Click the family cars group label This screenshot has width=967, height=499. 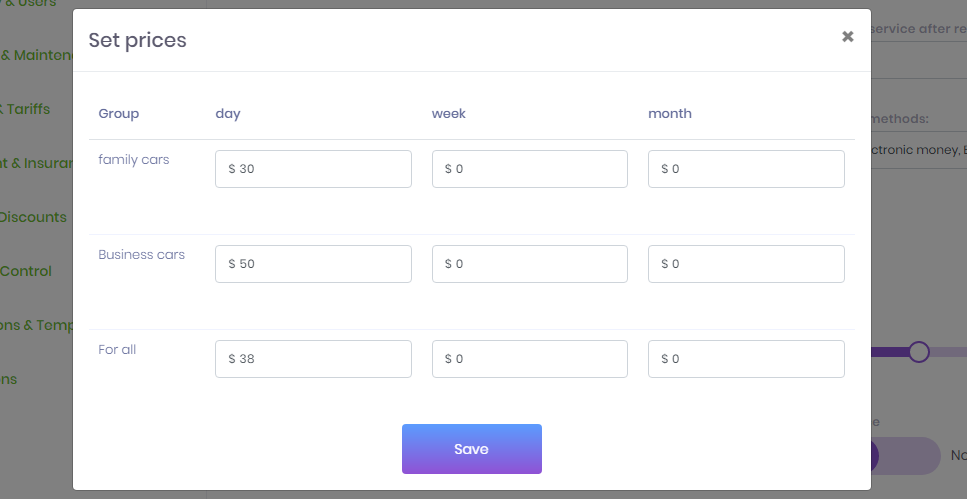[134, 160]
